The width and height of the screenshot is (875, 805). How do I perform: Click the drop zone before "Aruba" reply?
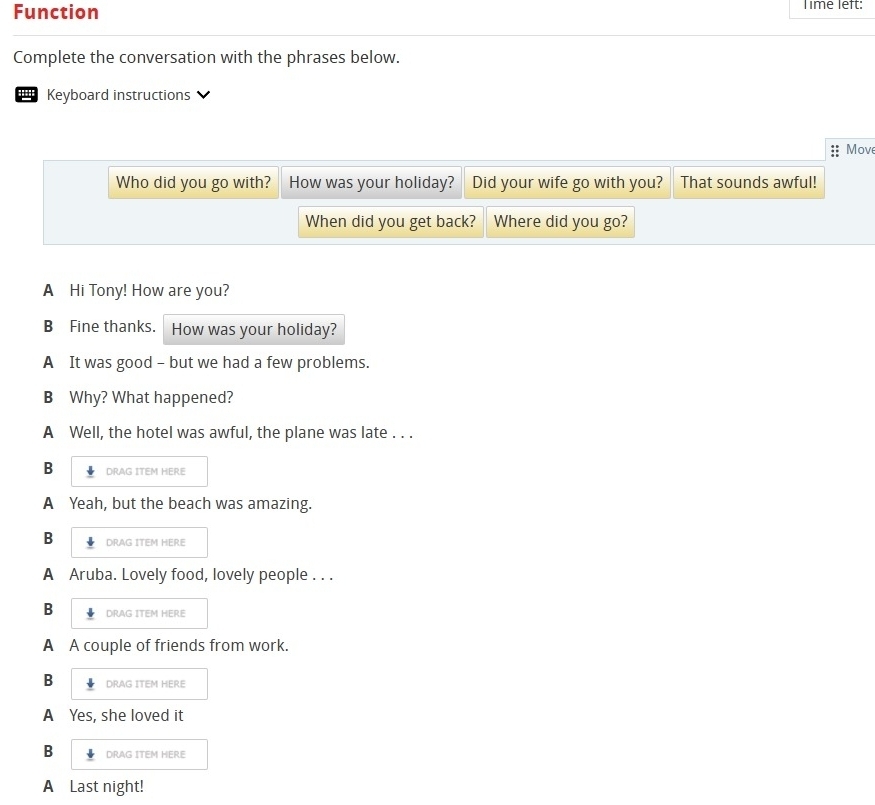point(139,543)
